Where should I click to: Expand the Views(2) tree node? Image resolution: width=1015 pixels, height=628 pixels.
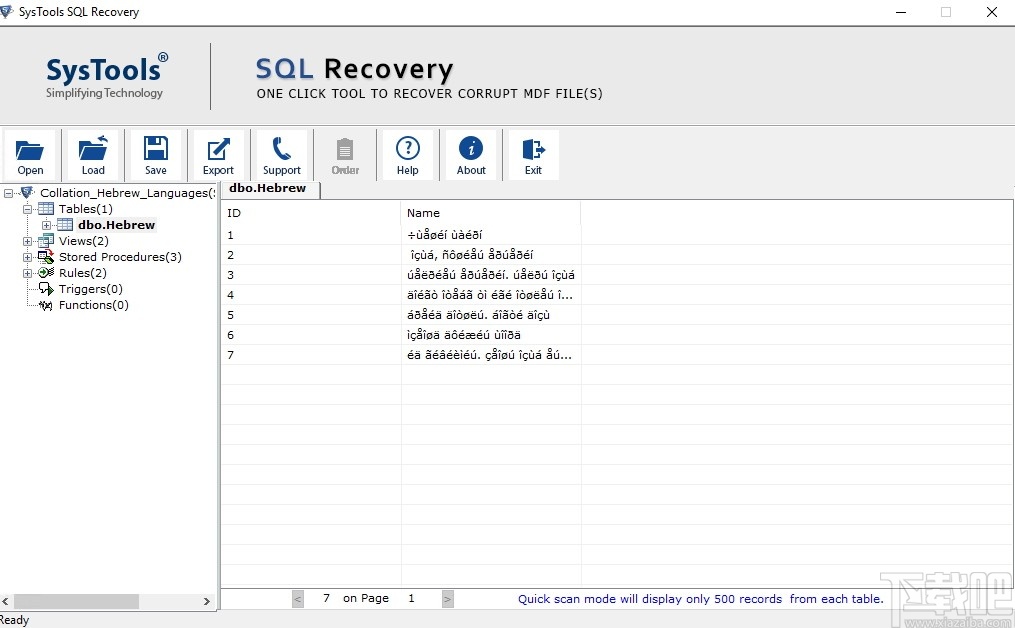(x=28, y=241)
